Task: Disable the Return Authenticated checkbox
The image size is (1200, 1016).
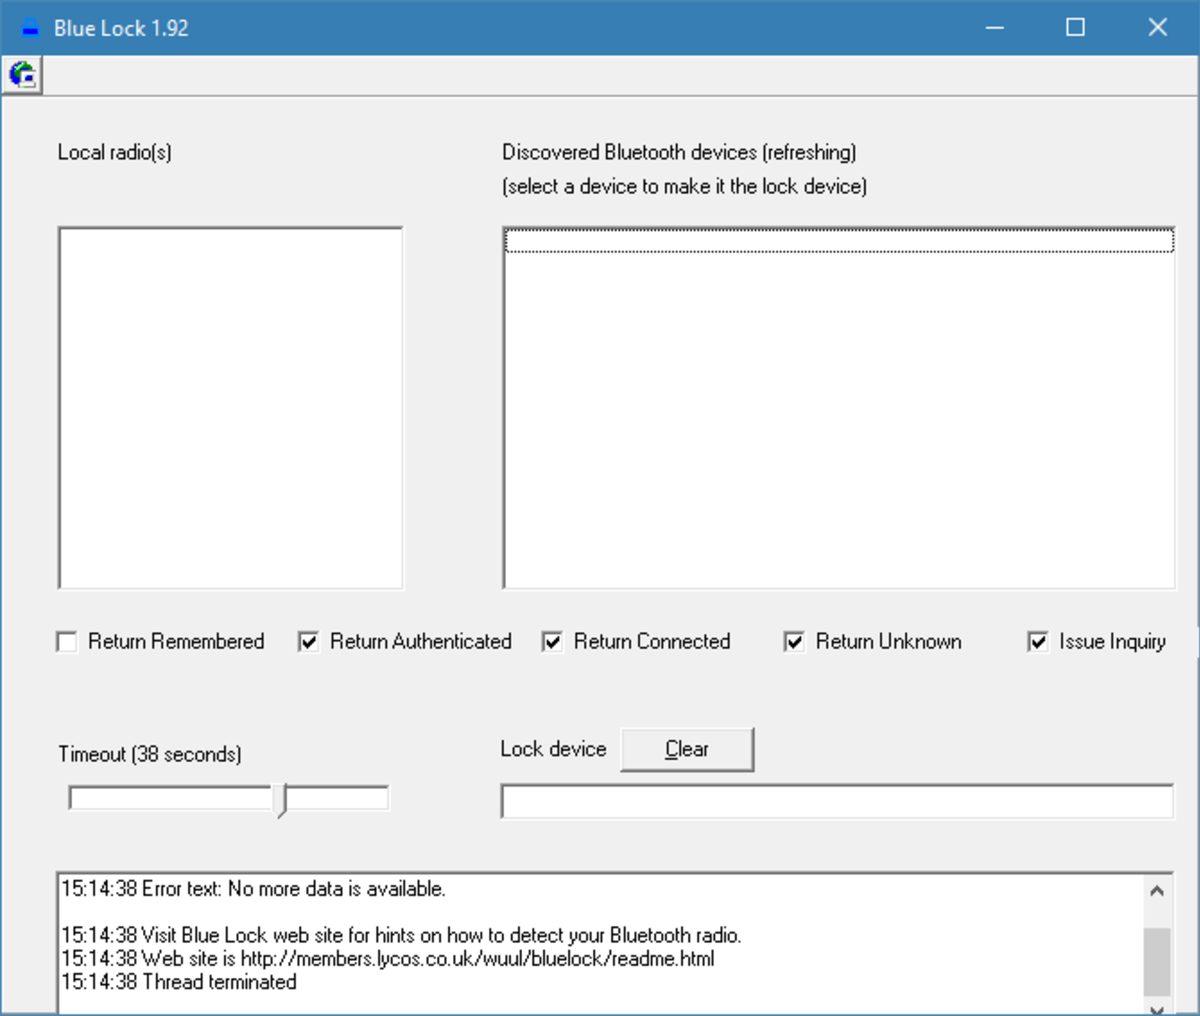Action: [x=310, y=641]
